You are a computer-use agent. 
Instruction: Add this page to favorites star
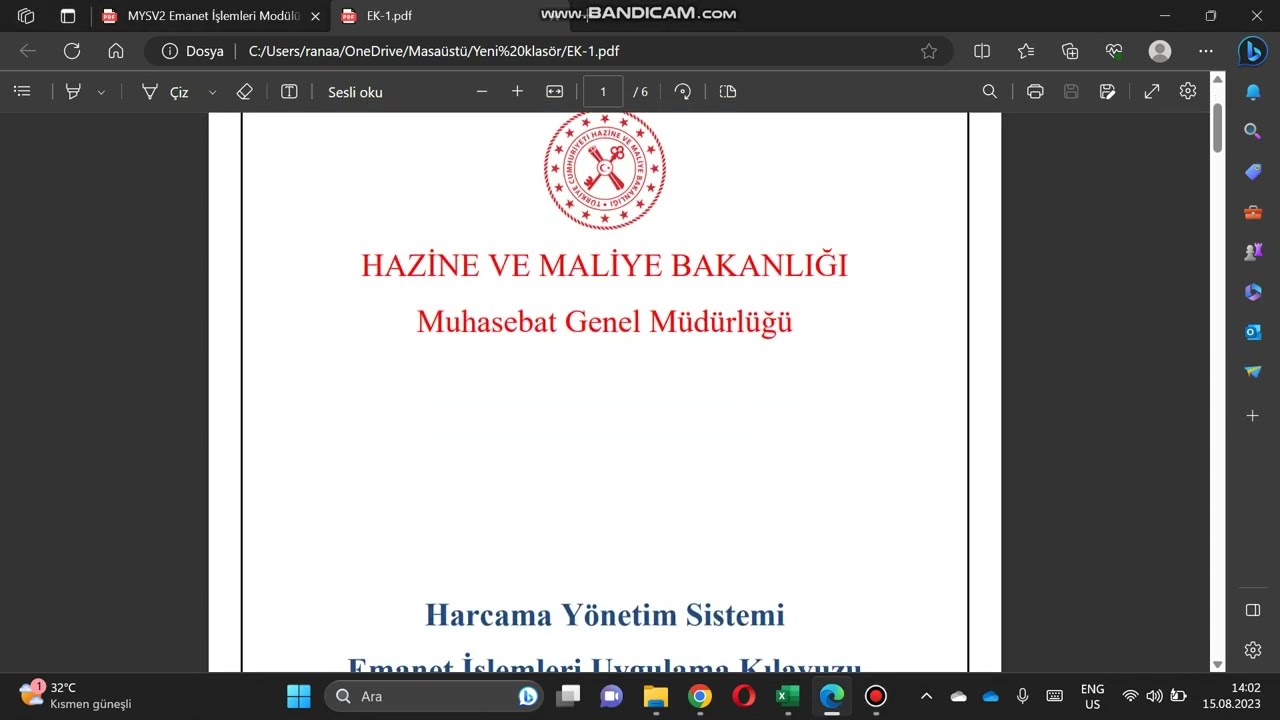click(929, 51)
